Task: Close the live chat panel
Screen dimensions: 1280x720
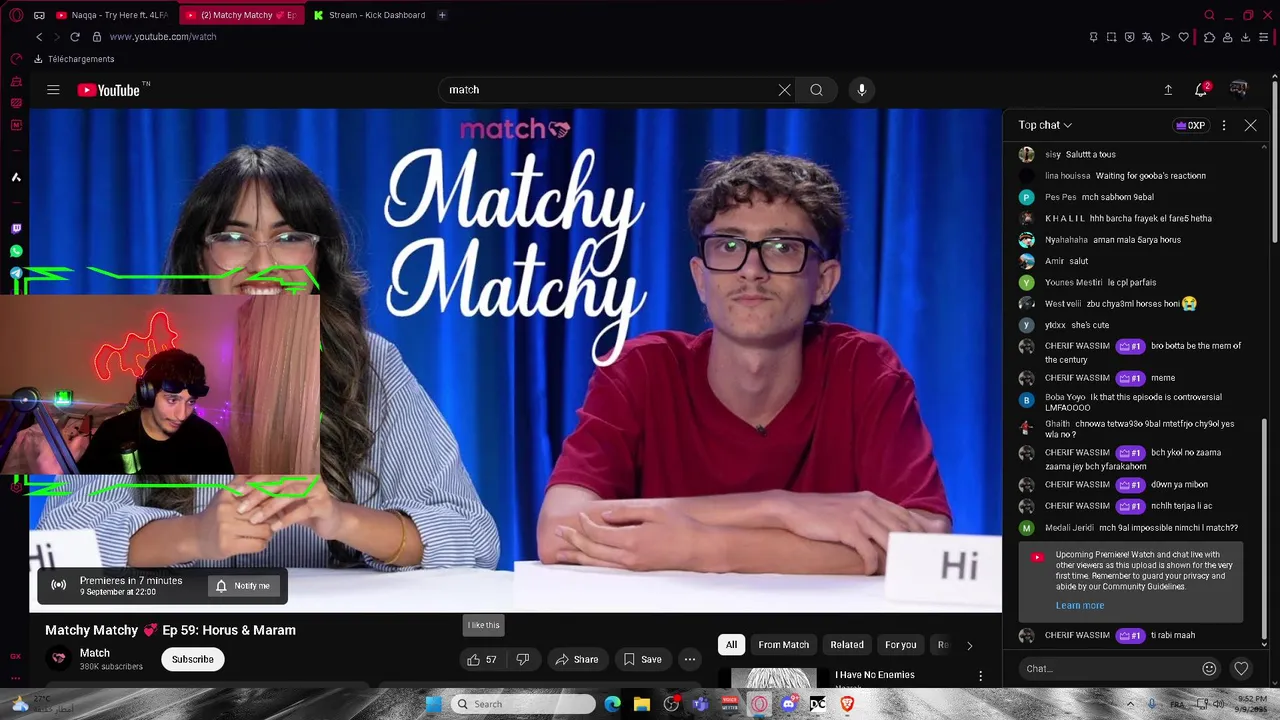Action: pos(1250,125)
